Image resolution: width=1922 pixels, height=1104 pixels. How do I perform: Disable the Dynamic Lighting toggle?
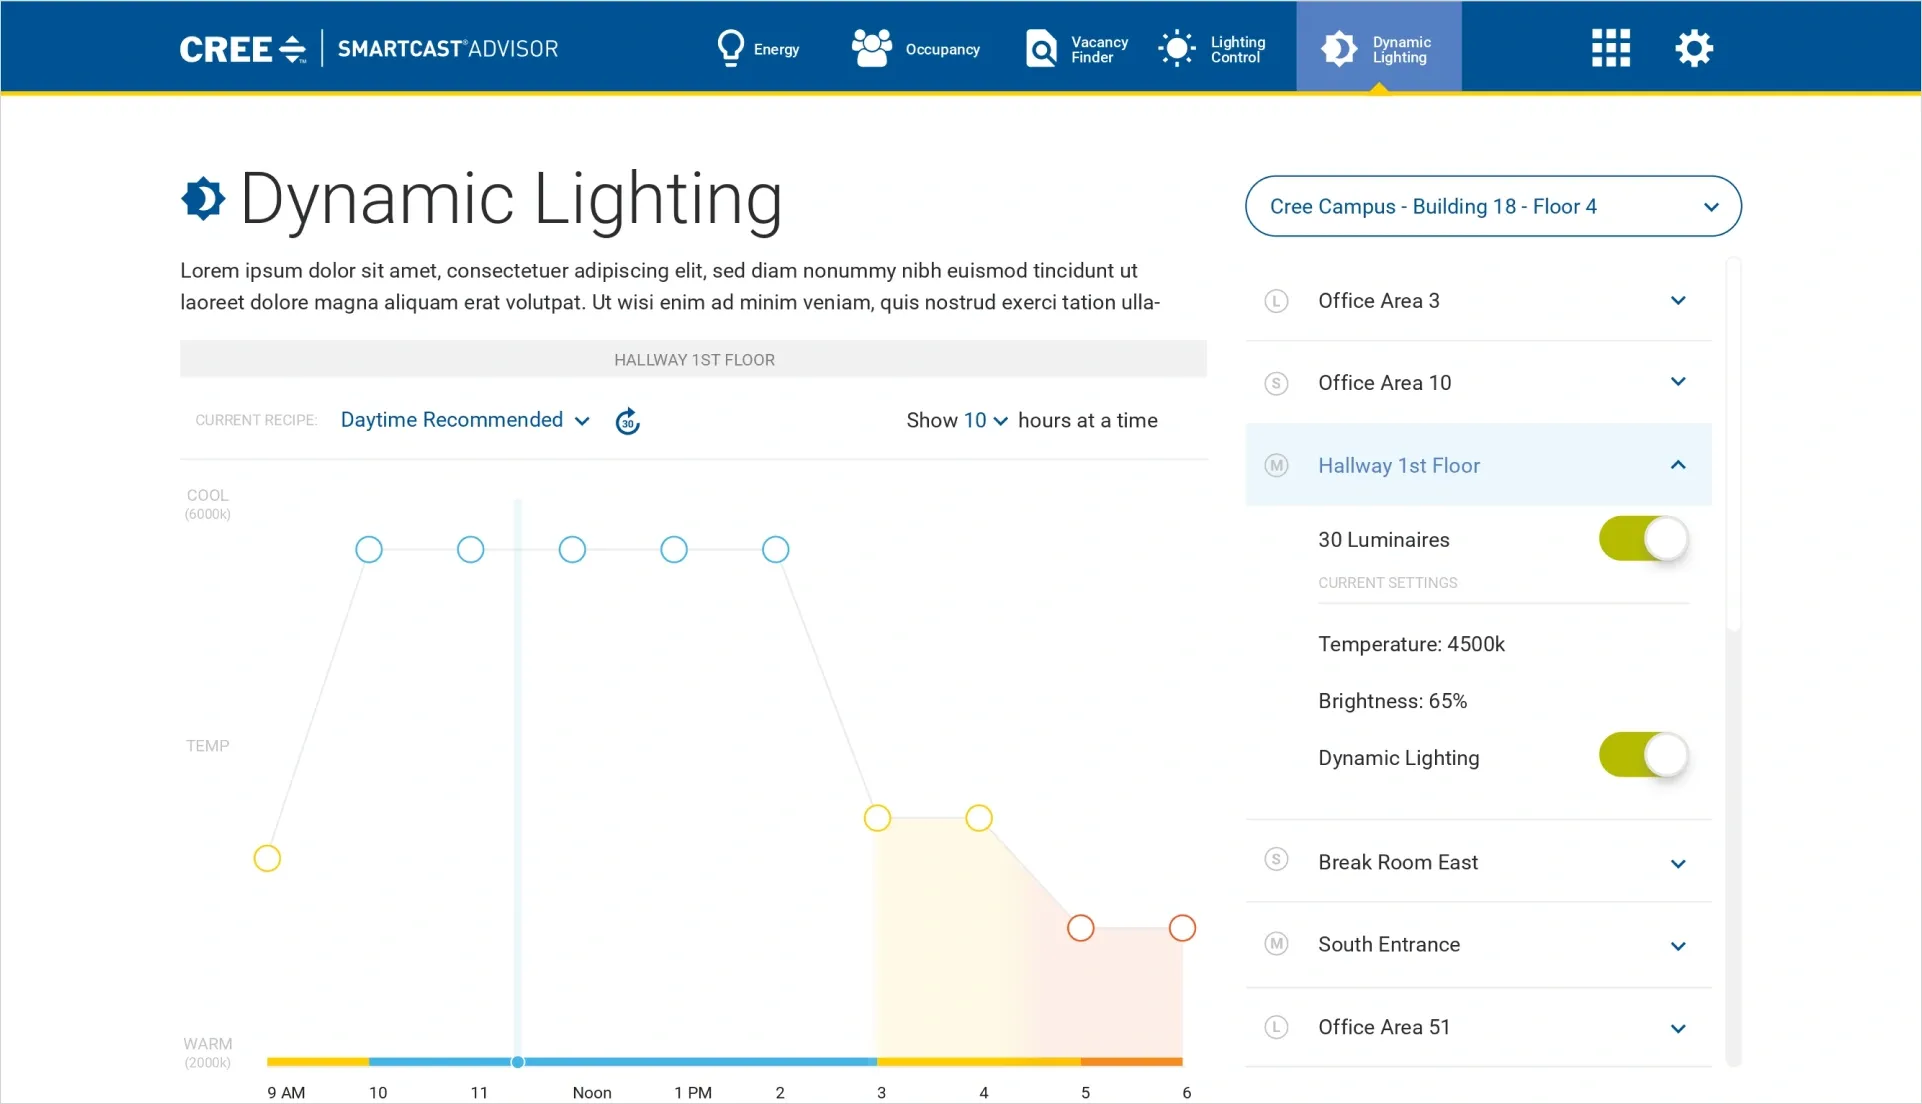coord(1642,756)
